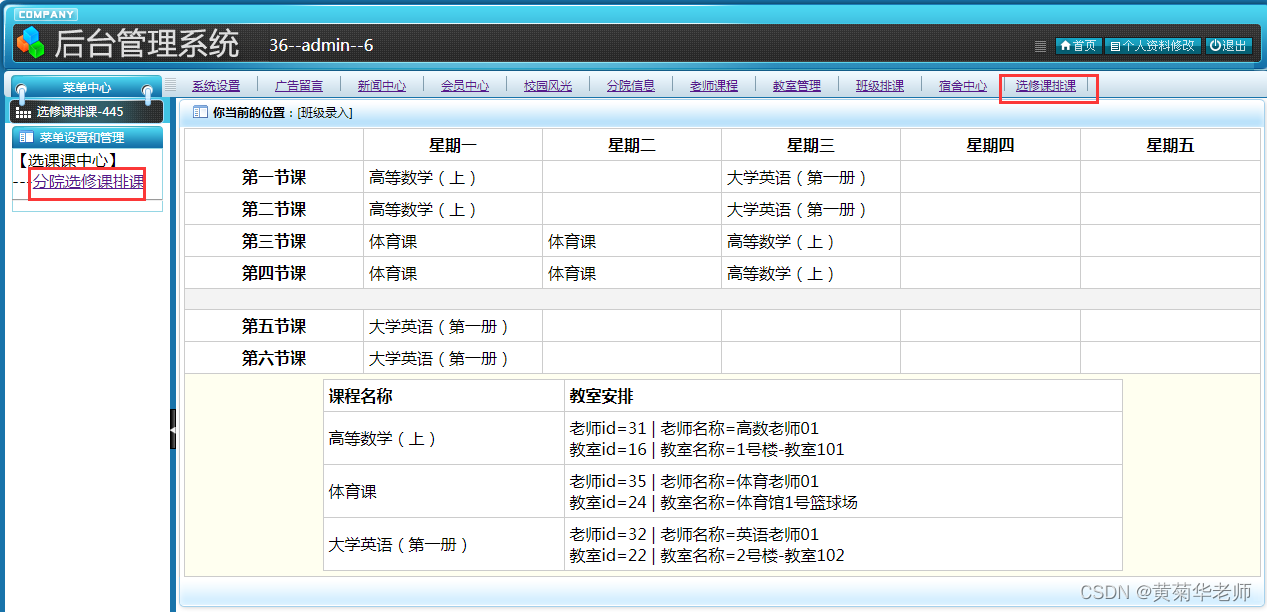Click the panel icon on 菜单设置和管理 header

click(x=26, y=137)
